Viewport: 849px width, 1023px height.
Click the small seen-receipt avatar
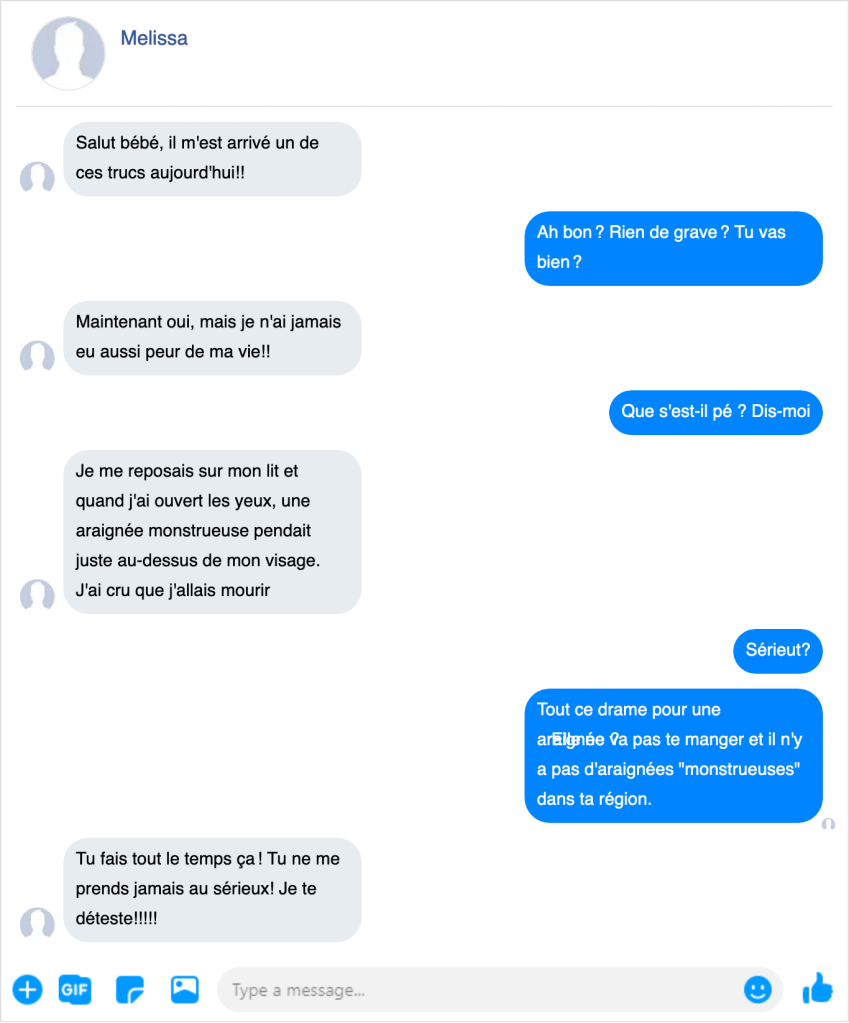click(828, 824)
